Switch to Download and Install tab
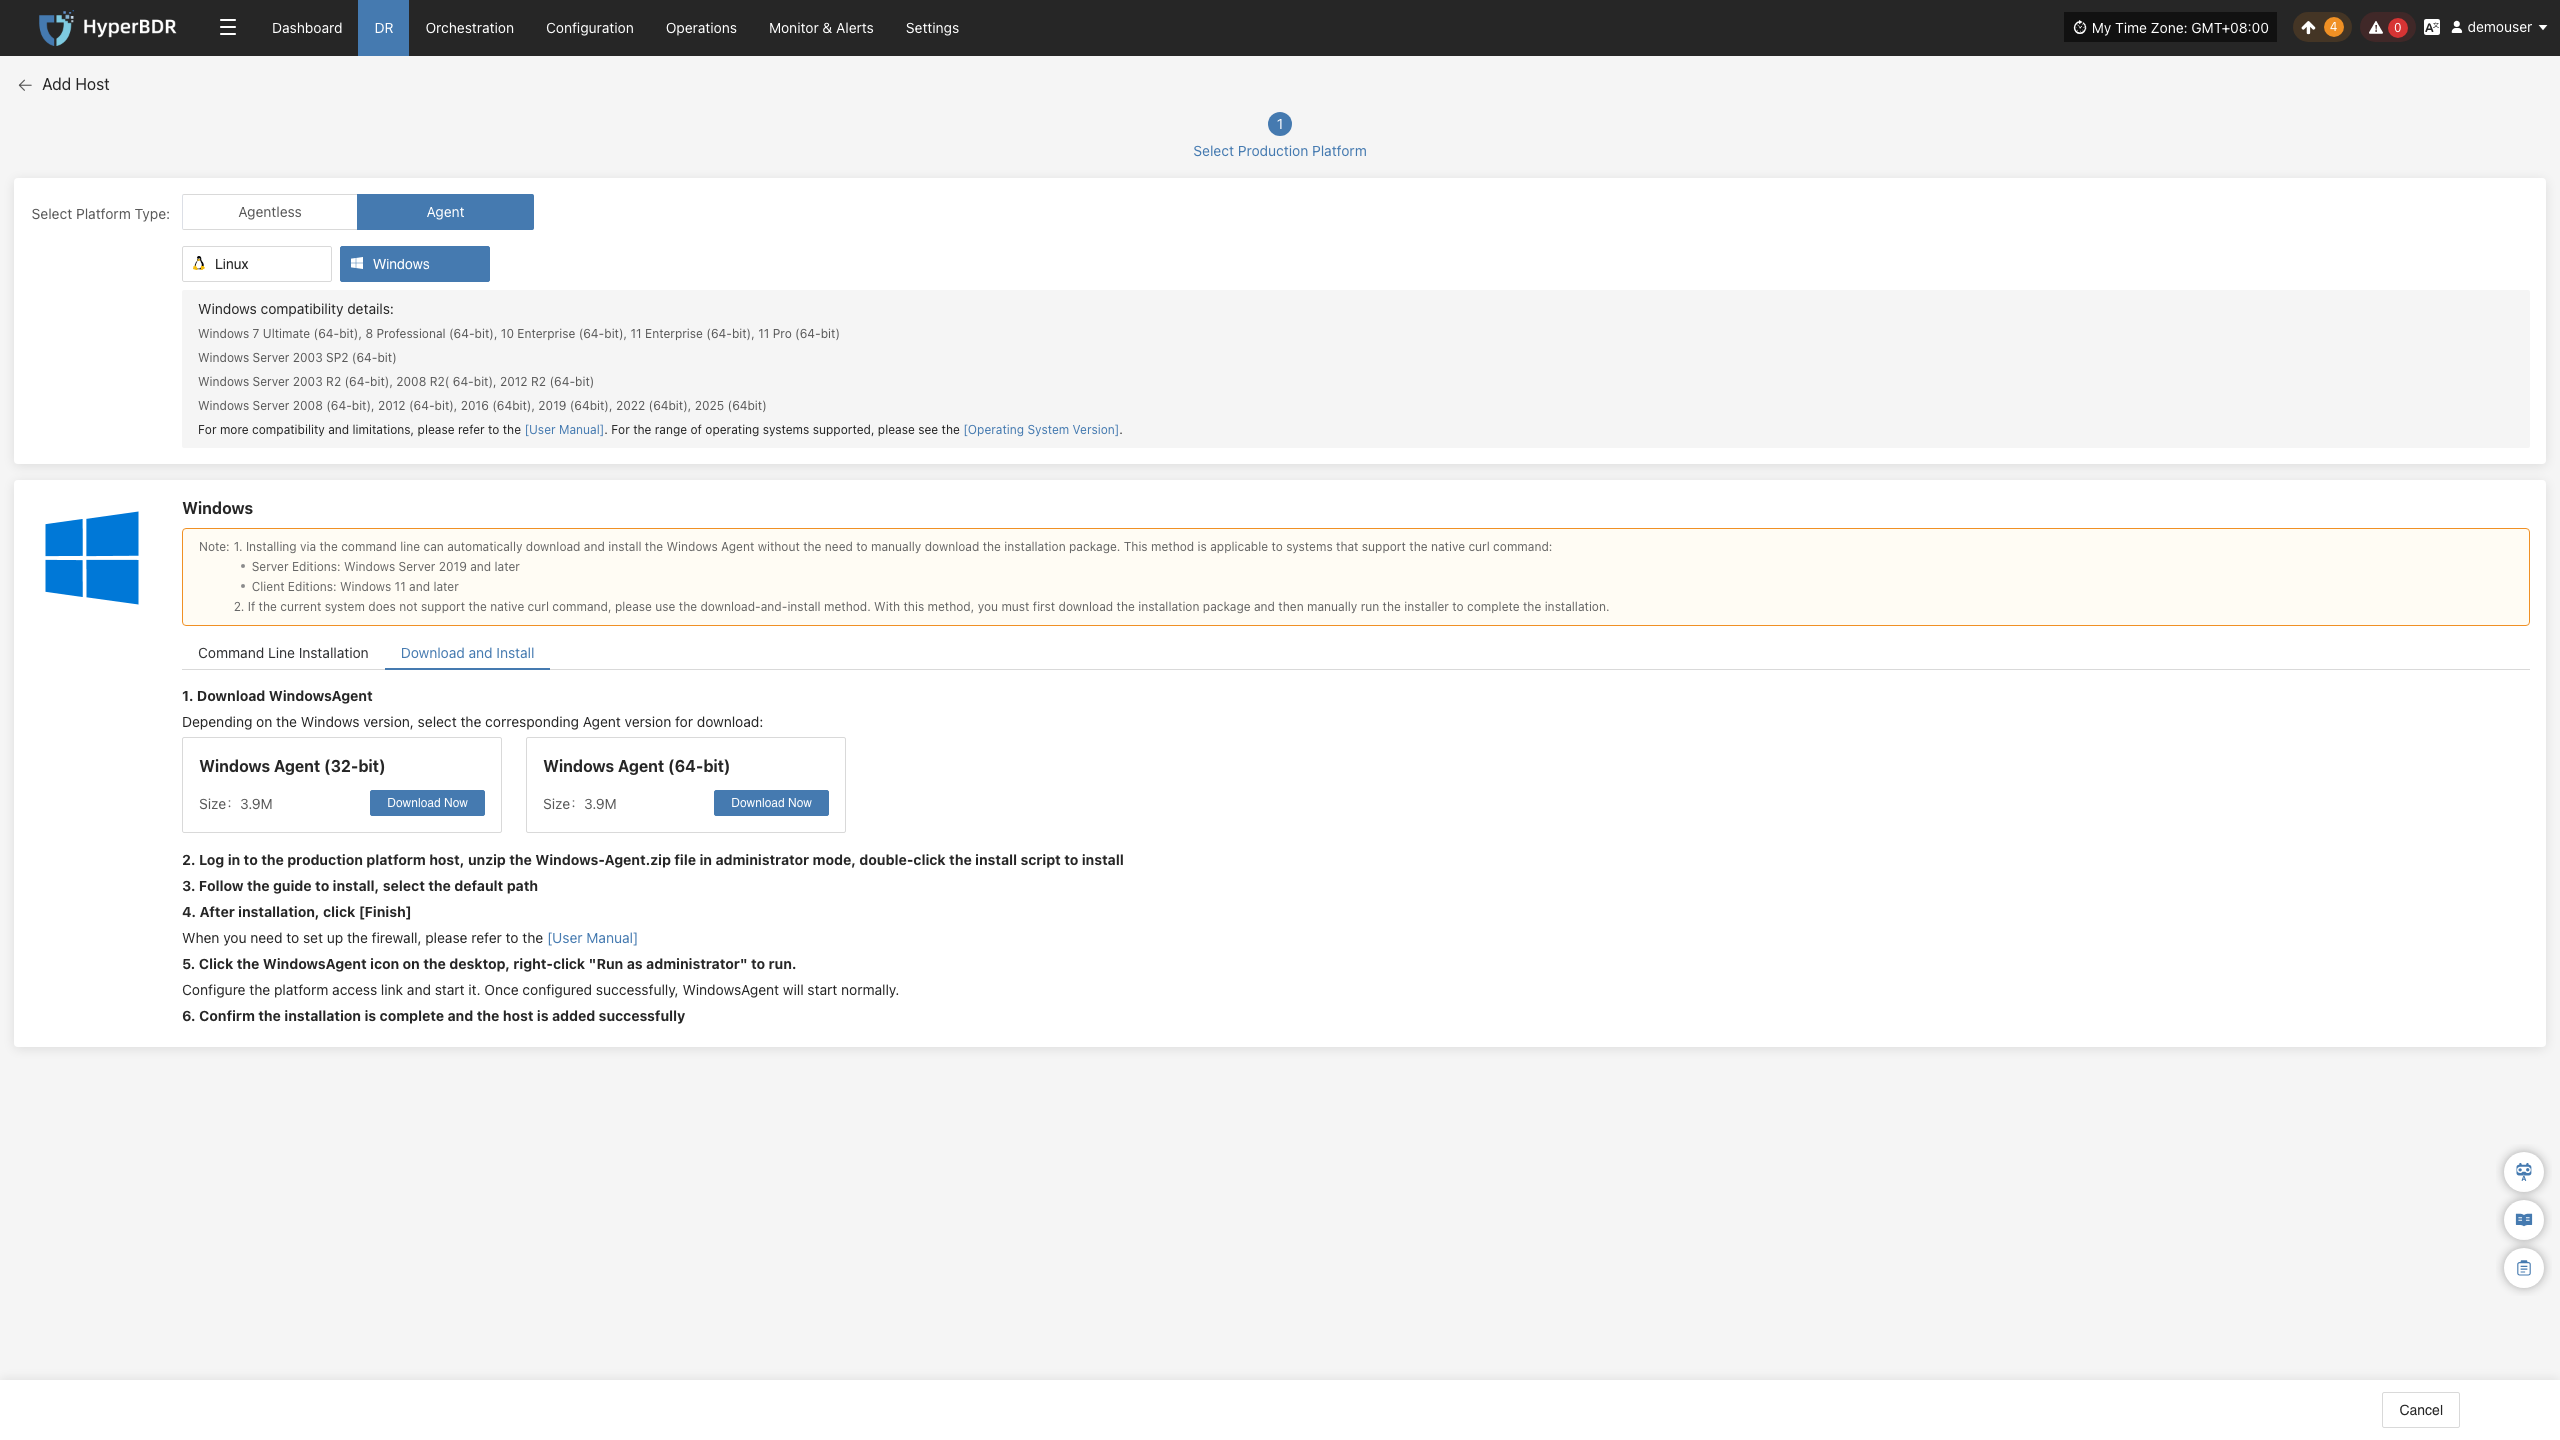The width and height of the screenshot is (2560, 1440). pyautogui.click(x=467, y=653)
